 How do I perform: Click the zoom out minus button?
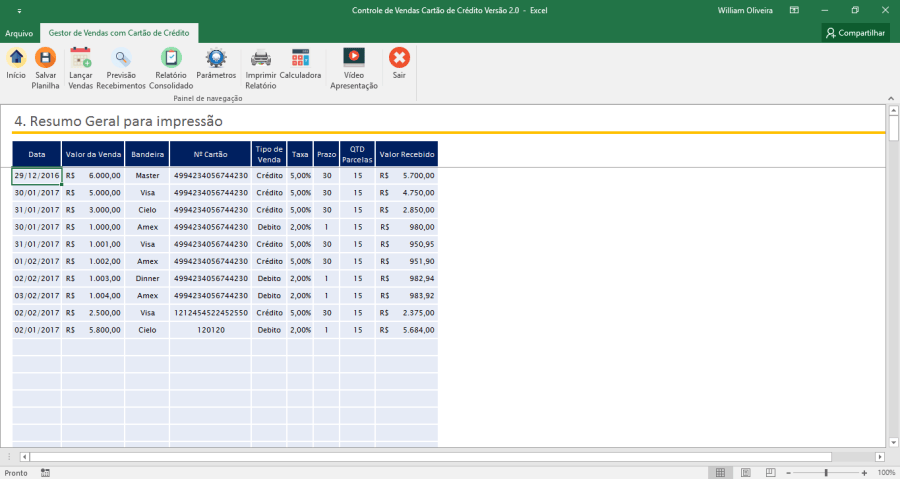tap(789, 473)
